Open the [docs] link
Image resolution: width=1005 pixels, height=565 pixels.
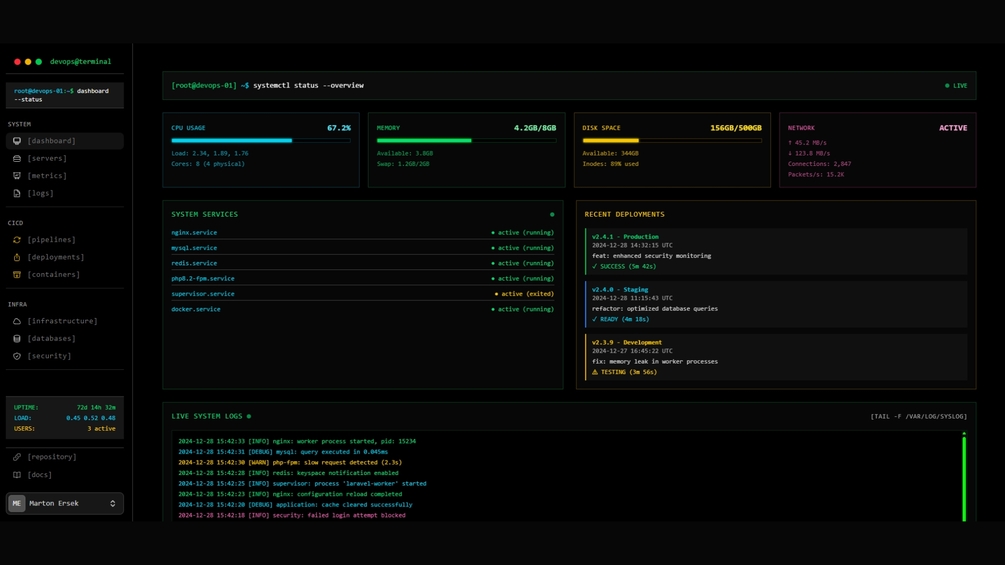pos(65,475)
